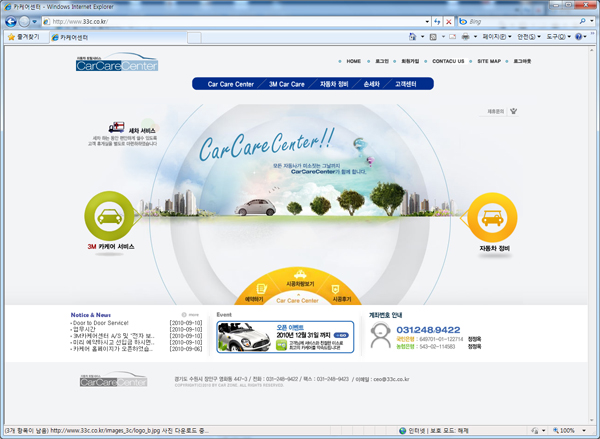Click the browser Forward arrow button
The height and width of the screenshot is (439, 600).
24,21
